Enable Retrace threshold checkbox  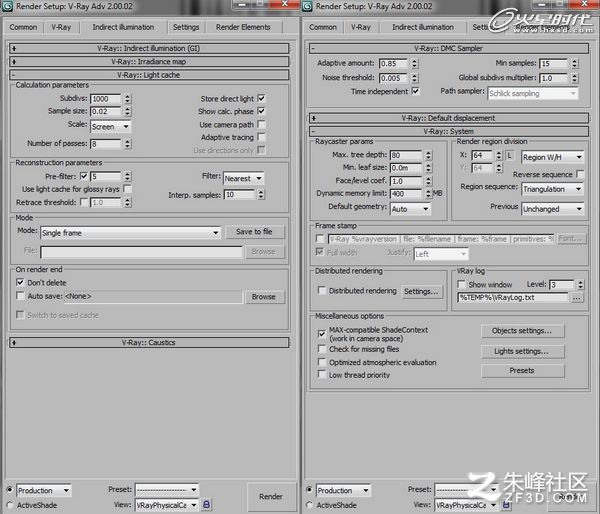pyautogui.click(x=84, y=202)
